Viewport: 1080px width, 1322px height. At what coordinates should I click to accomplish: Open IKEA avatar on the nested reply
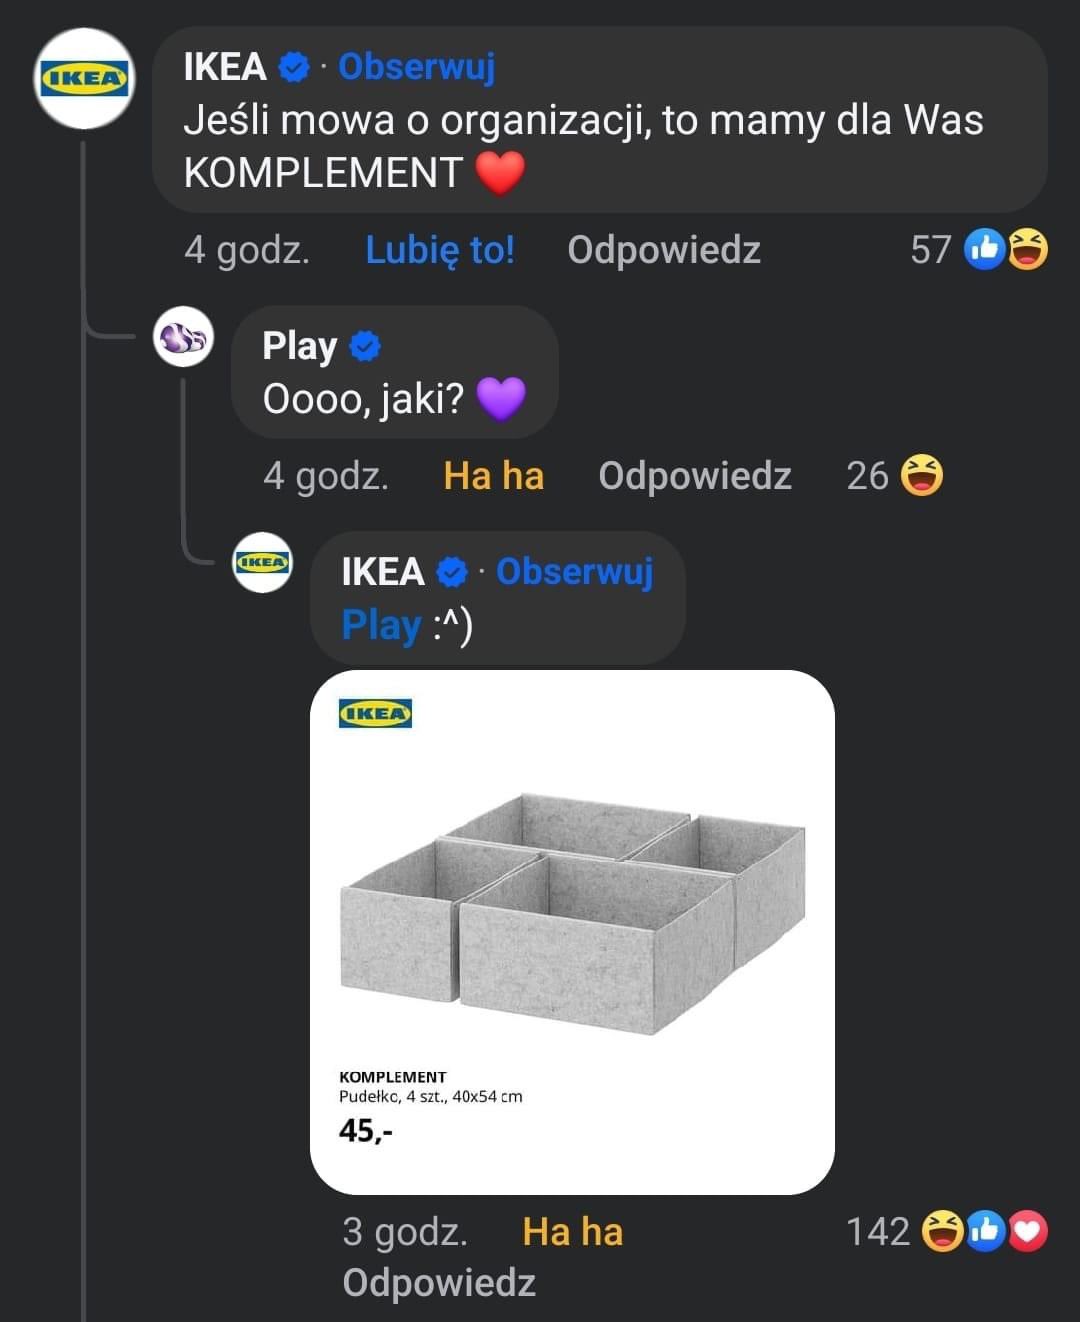[x=263, y=562]
